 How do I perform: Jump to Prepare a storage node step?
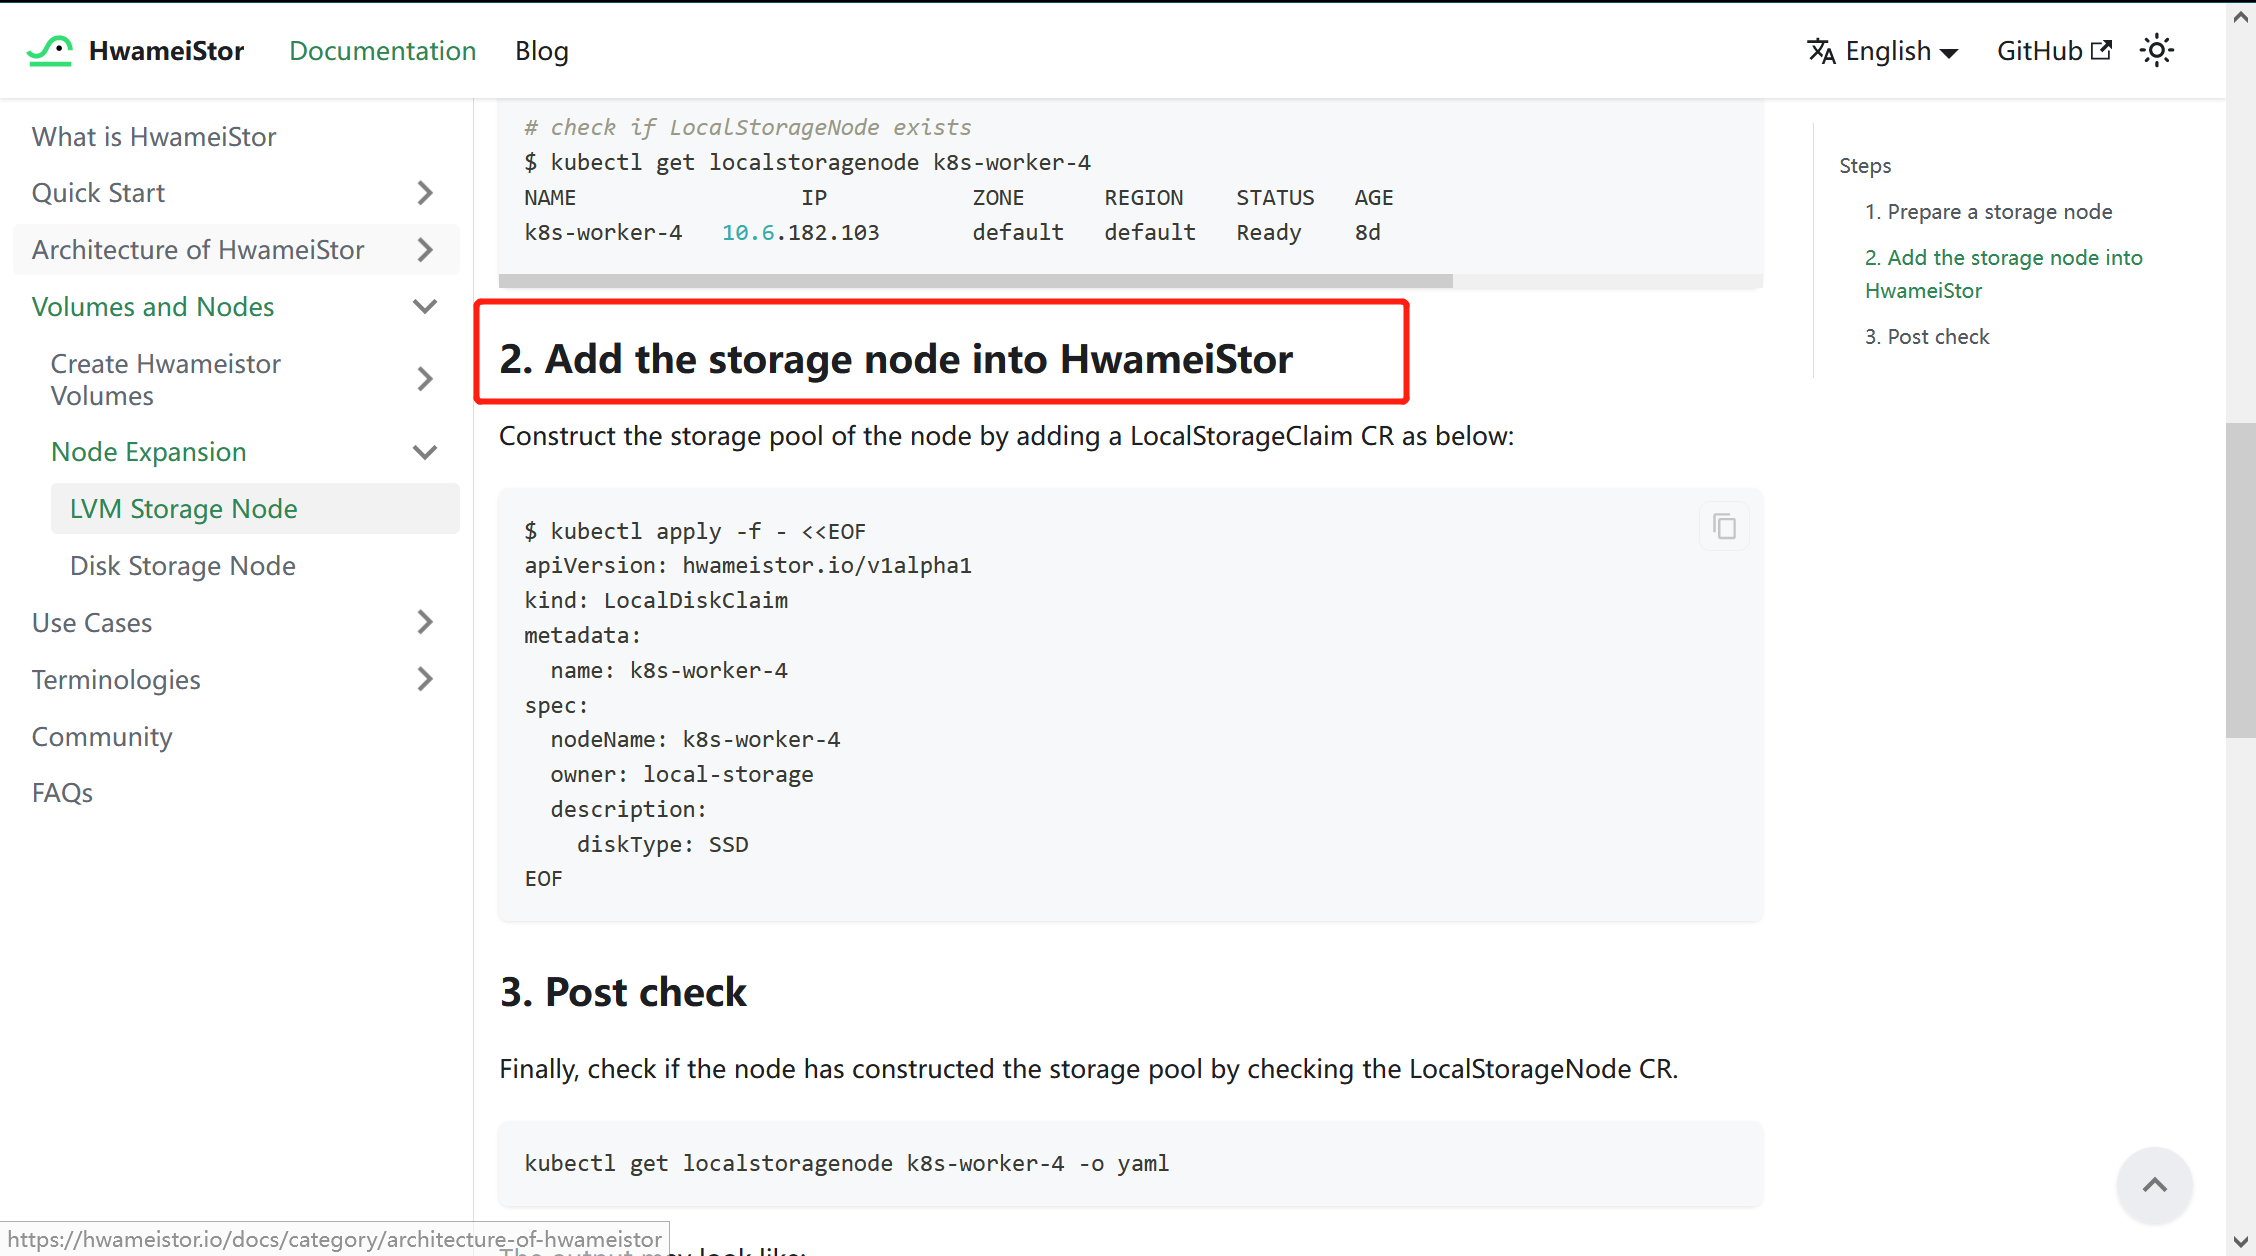coord(1989,211)
